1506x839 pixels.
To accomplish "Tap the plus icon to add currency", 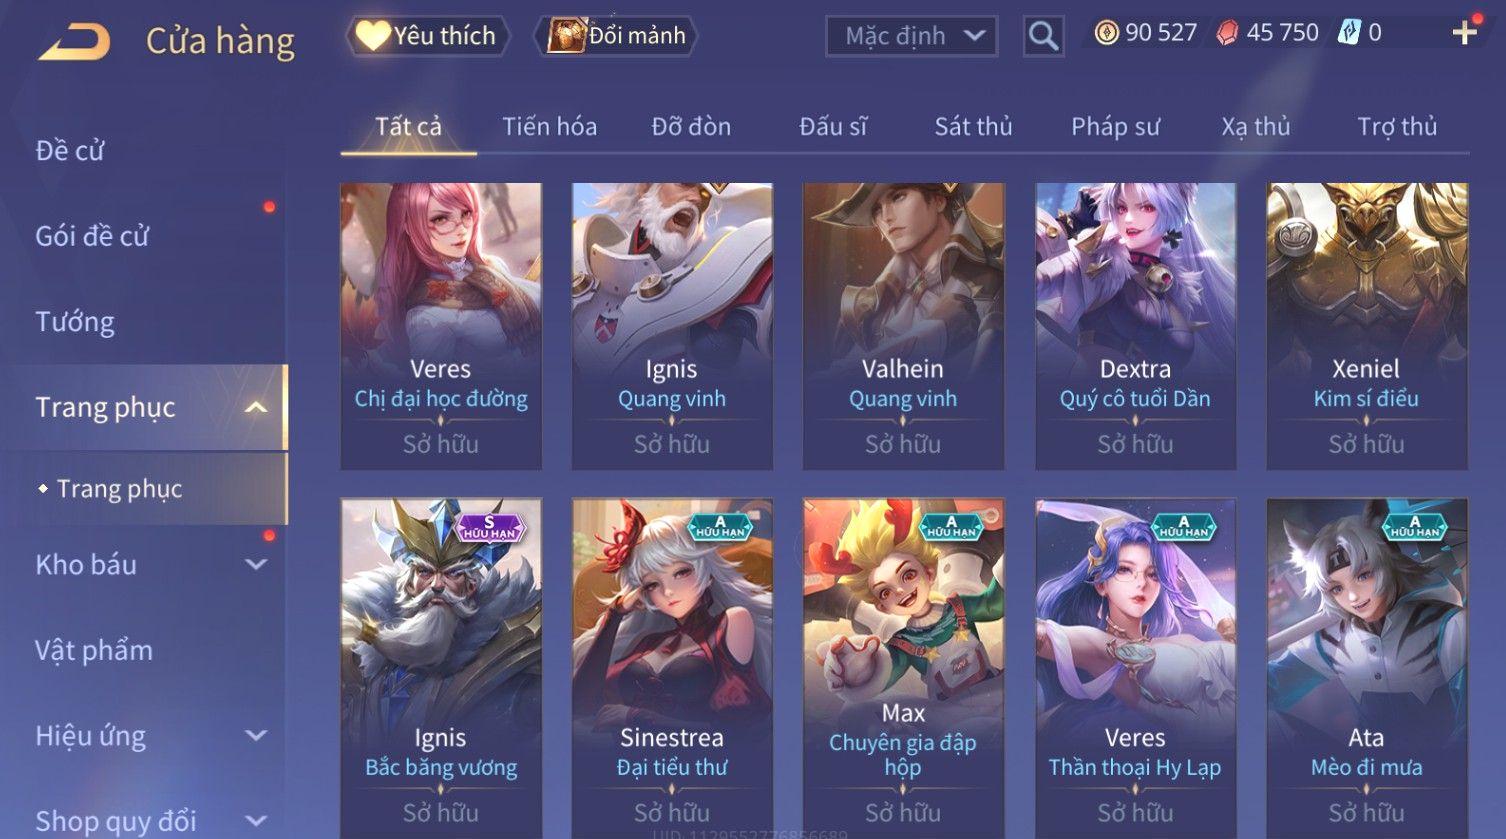I will (1465, 33).
